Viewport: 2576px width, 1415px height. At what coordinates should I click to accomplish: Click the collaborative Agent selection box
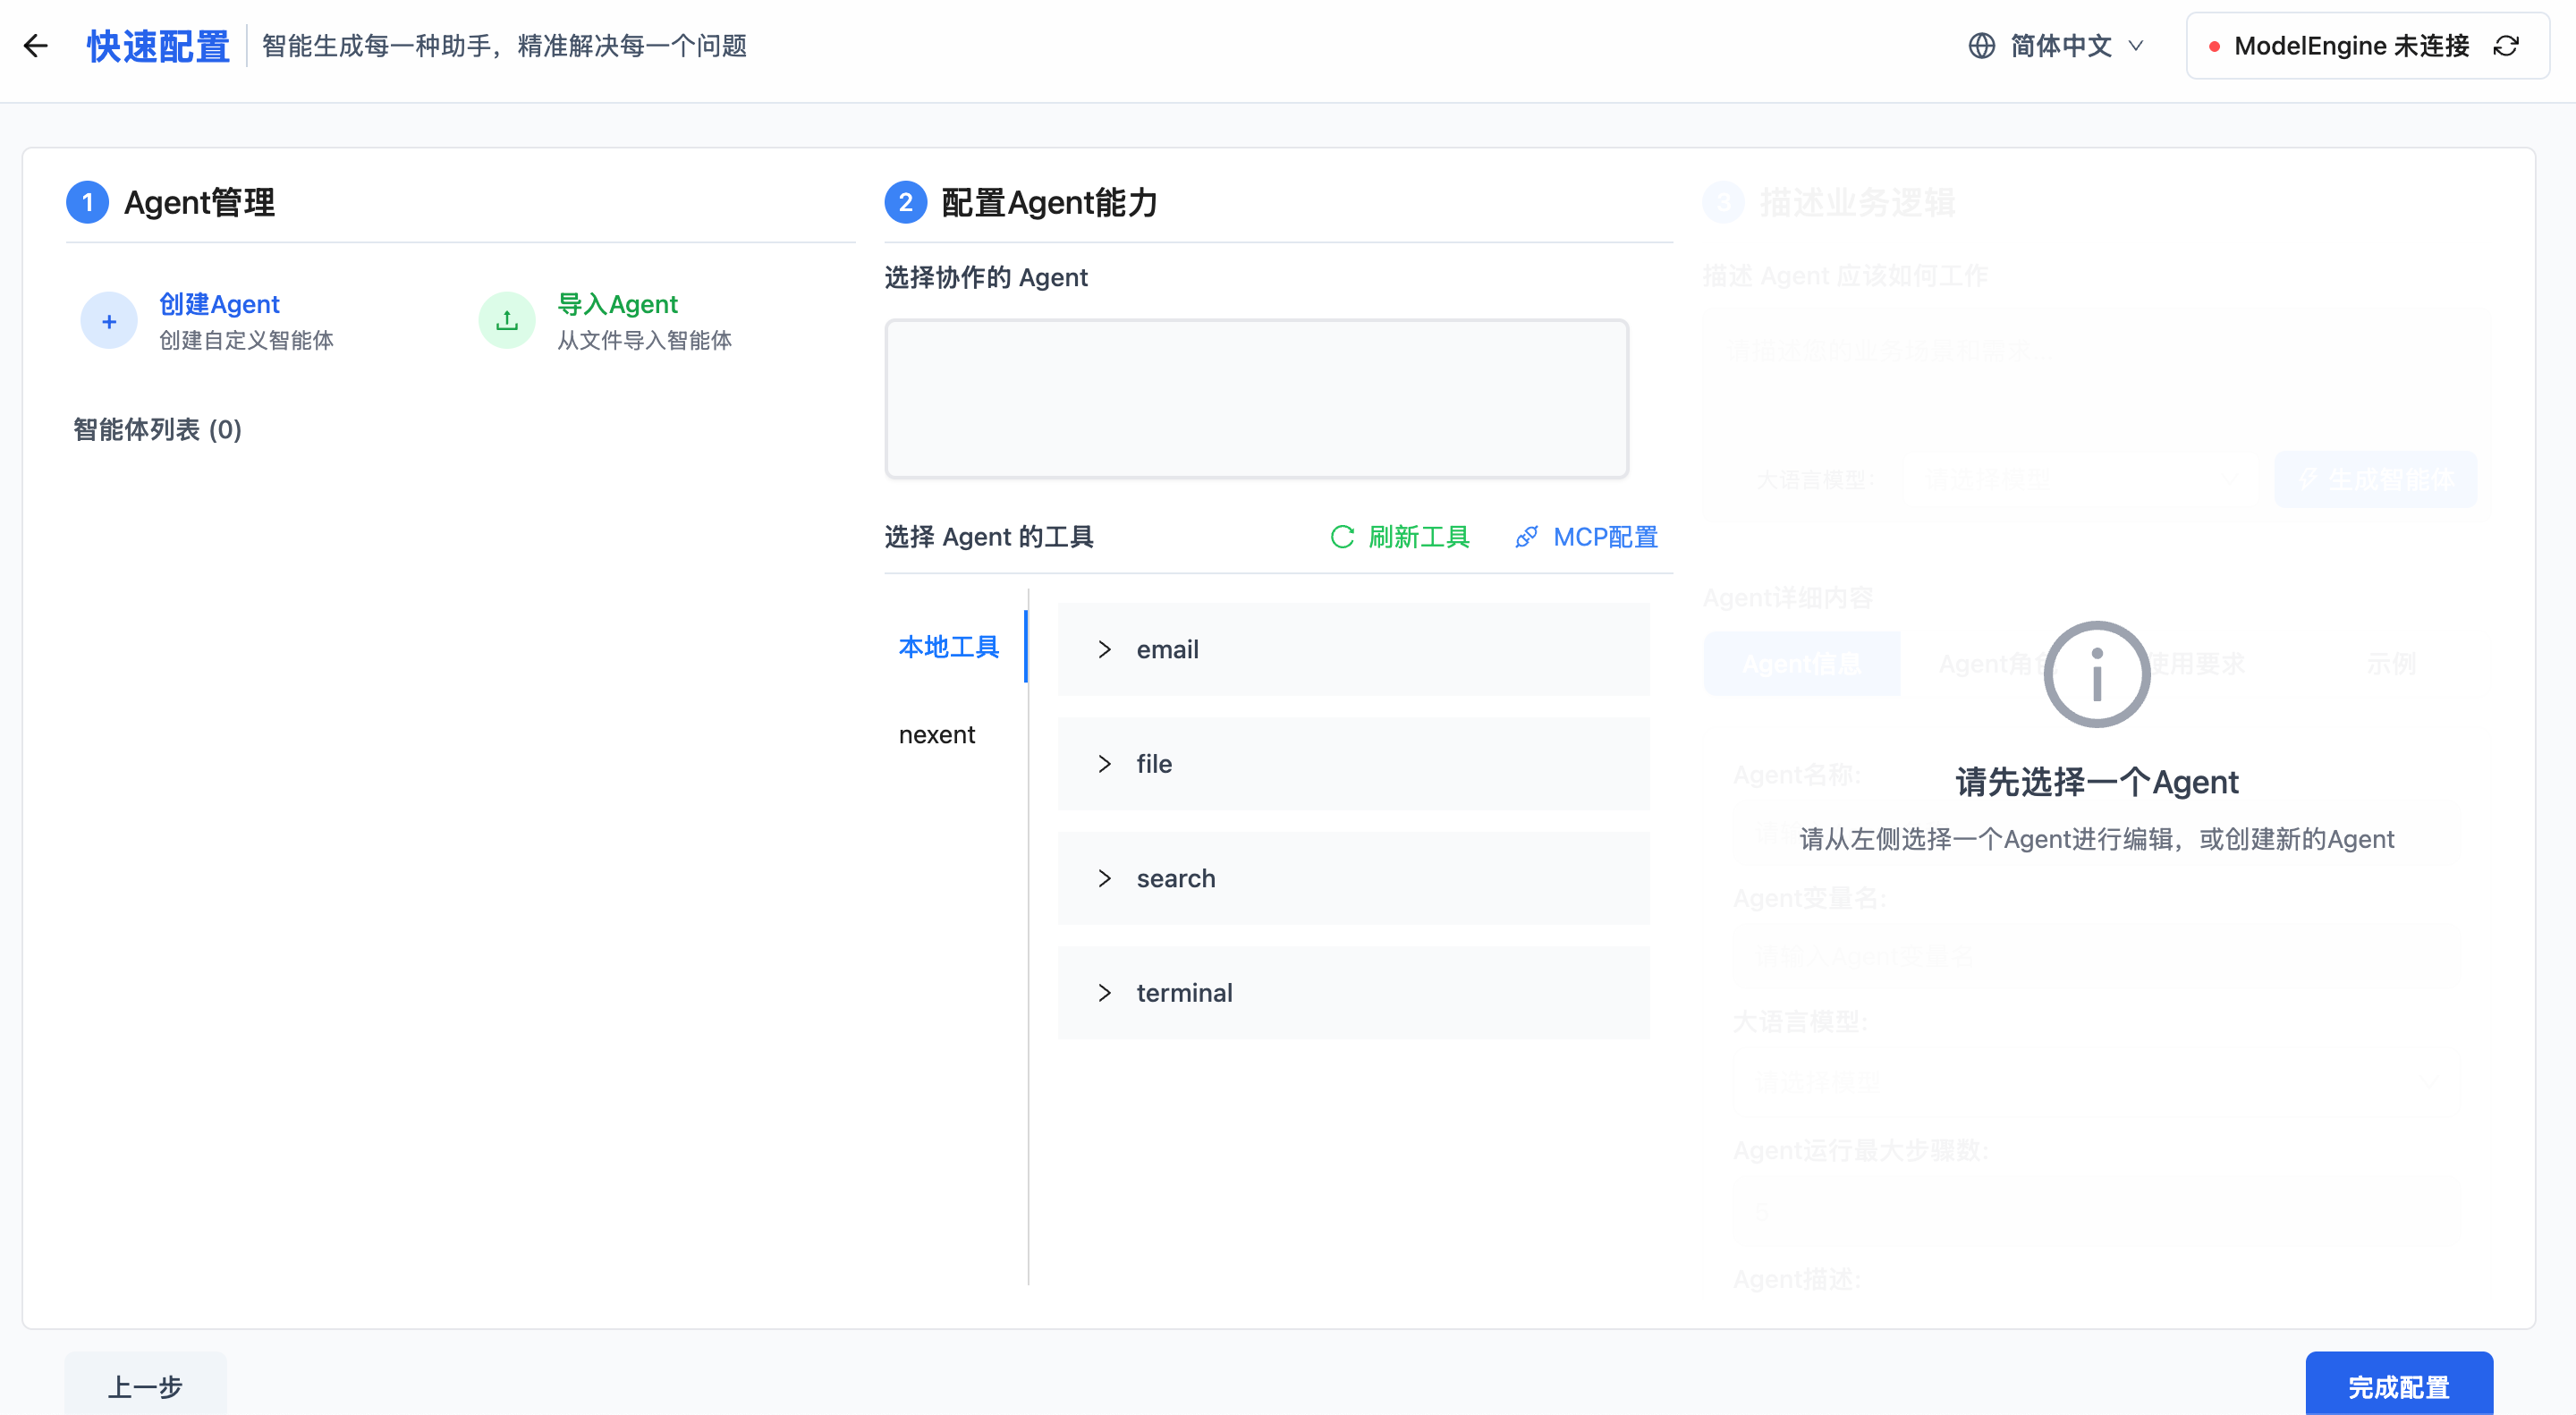point(1256,399)
